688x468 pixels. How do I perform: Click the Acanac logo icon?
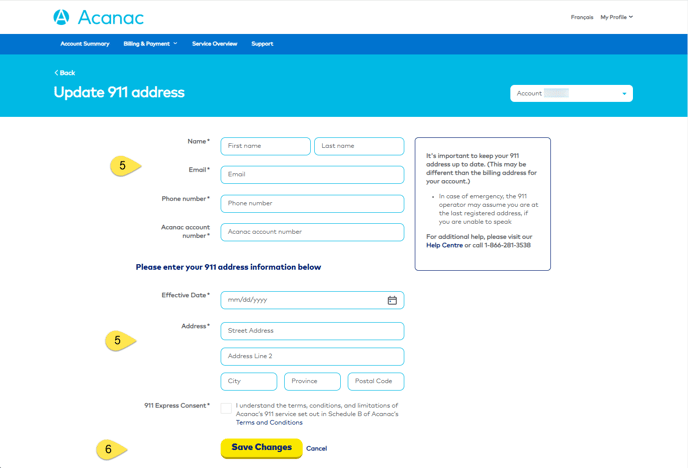click(x=61, y=17)
